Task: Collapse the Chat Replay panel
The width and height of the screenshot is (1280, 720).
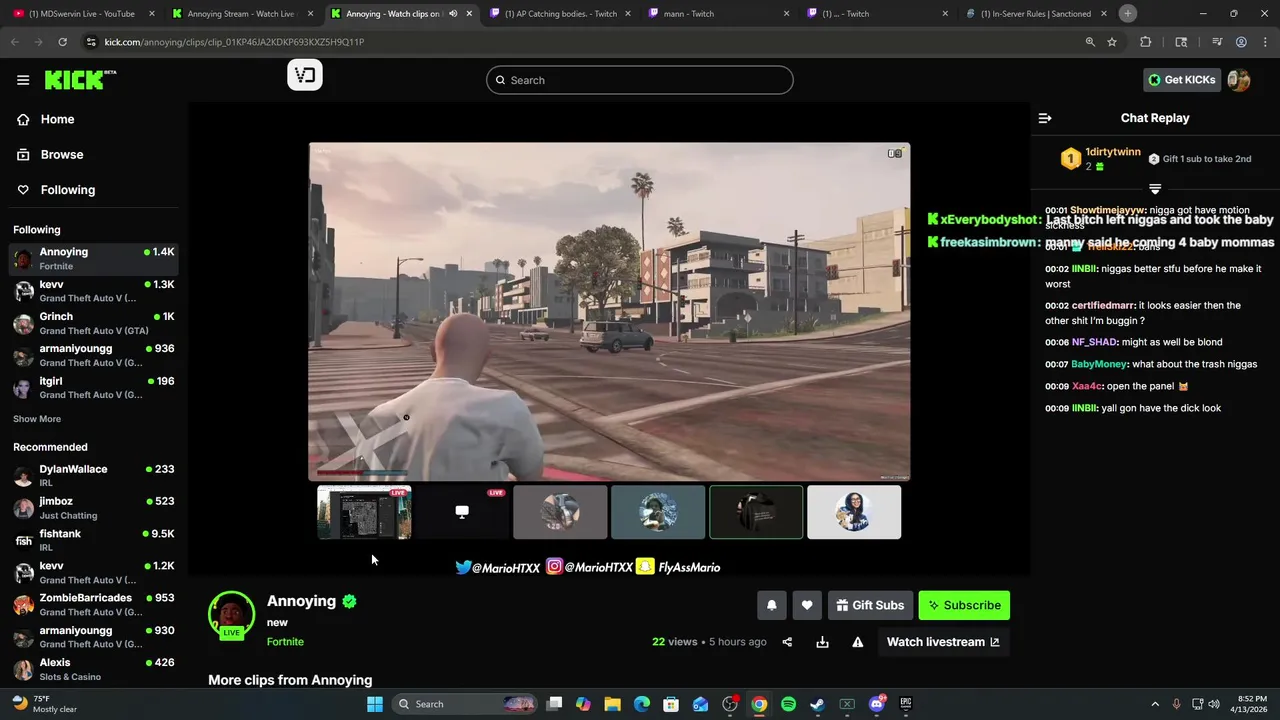Action: point(1045,118)
